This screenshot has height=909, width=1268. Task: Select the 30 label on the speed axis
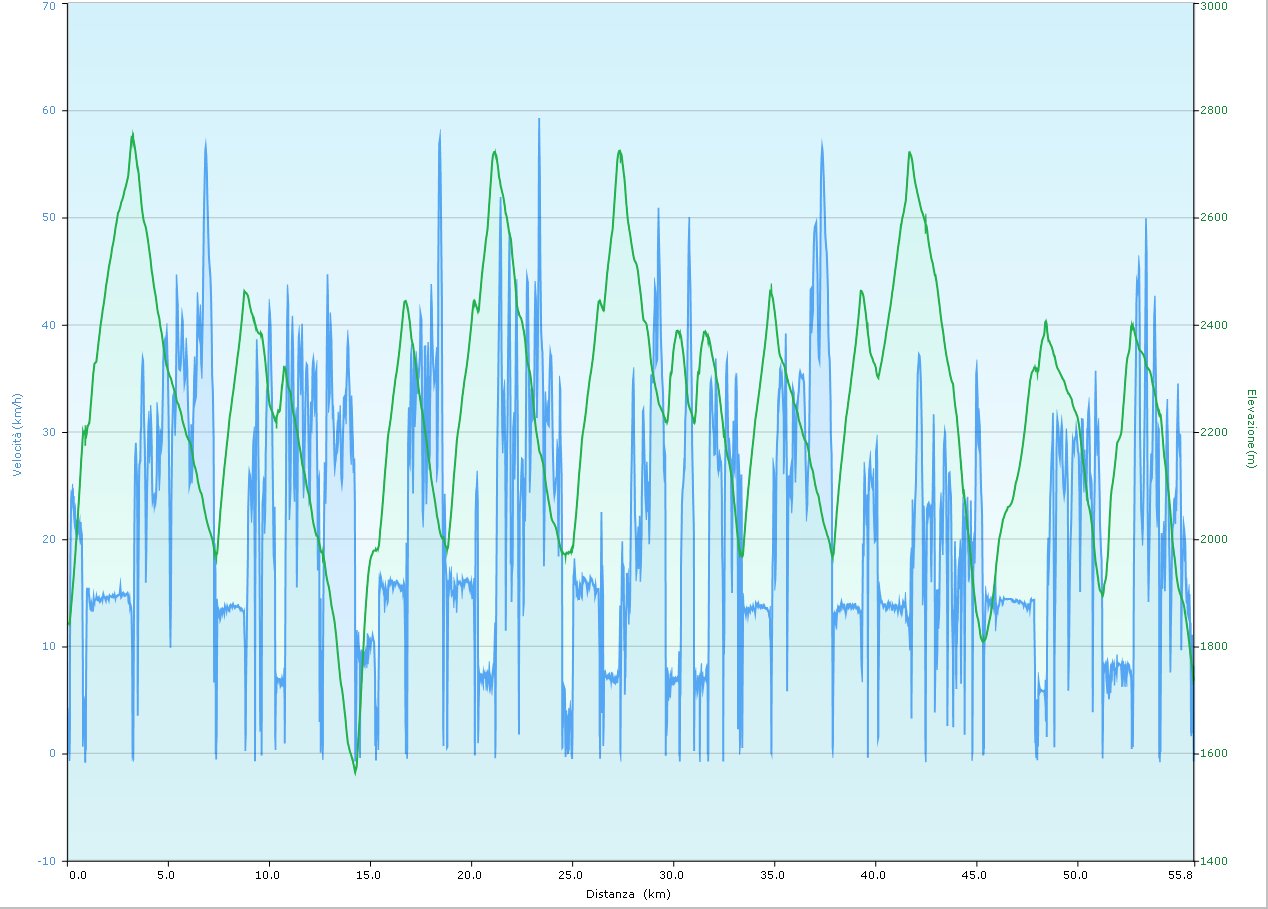[50, 432]
